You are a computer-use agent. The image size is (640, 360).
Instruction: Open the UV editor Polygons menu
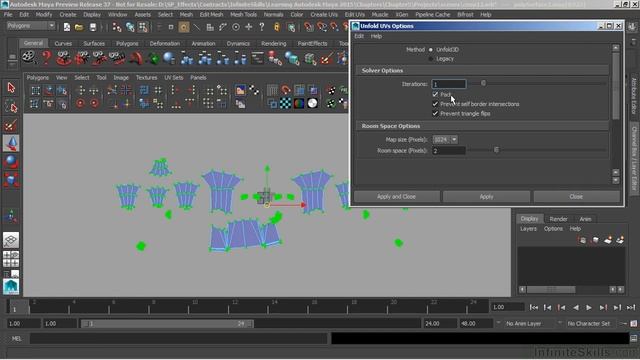click(38, 78)
